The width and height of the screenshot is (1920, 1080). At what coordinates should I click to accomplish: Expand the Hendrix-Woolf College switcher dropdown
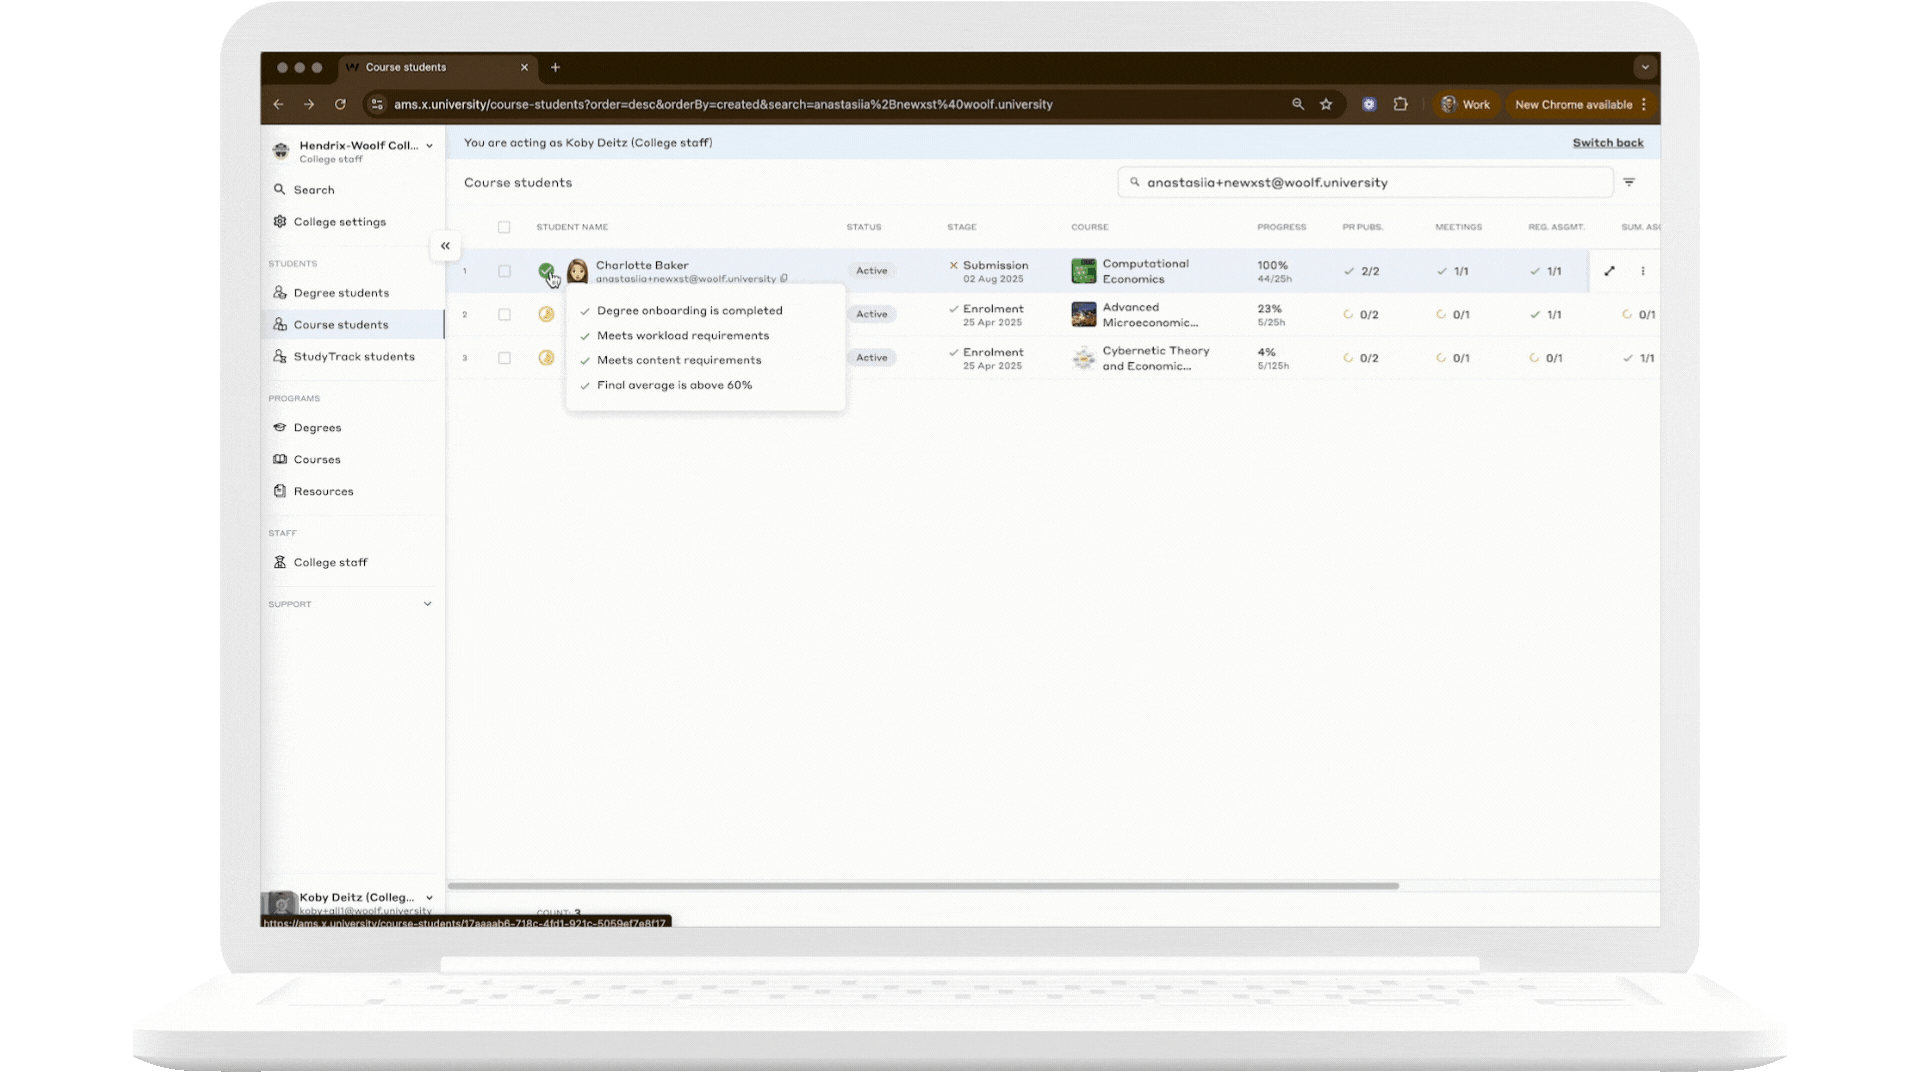429,146
